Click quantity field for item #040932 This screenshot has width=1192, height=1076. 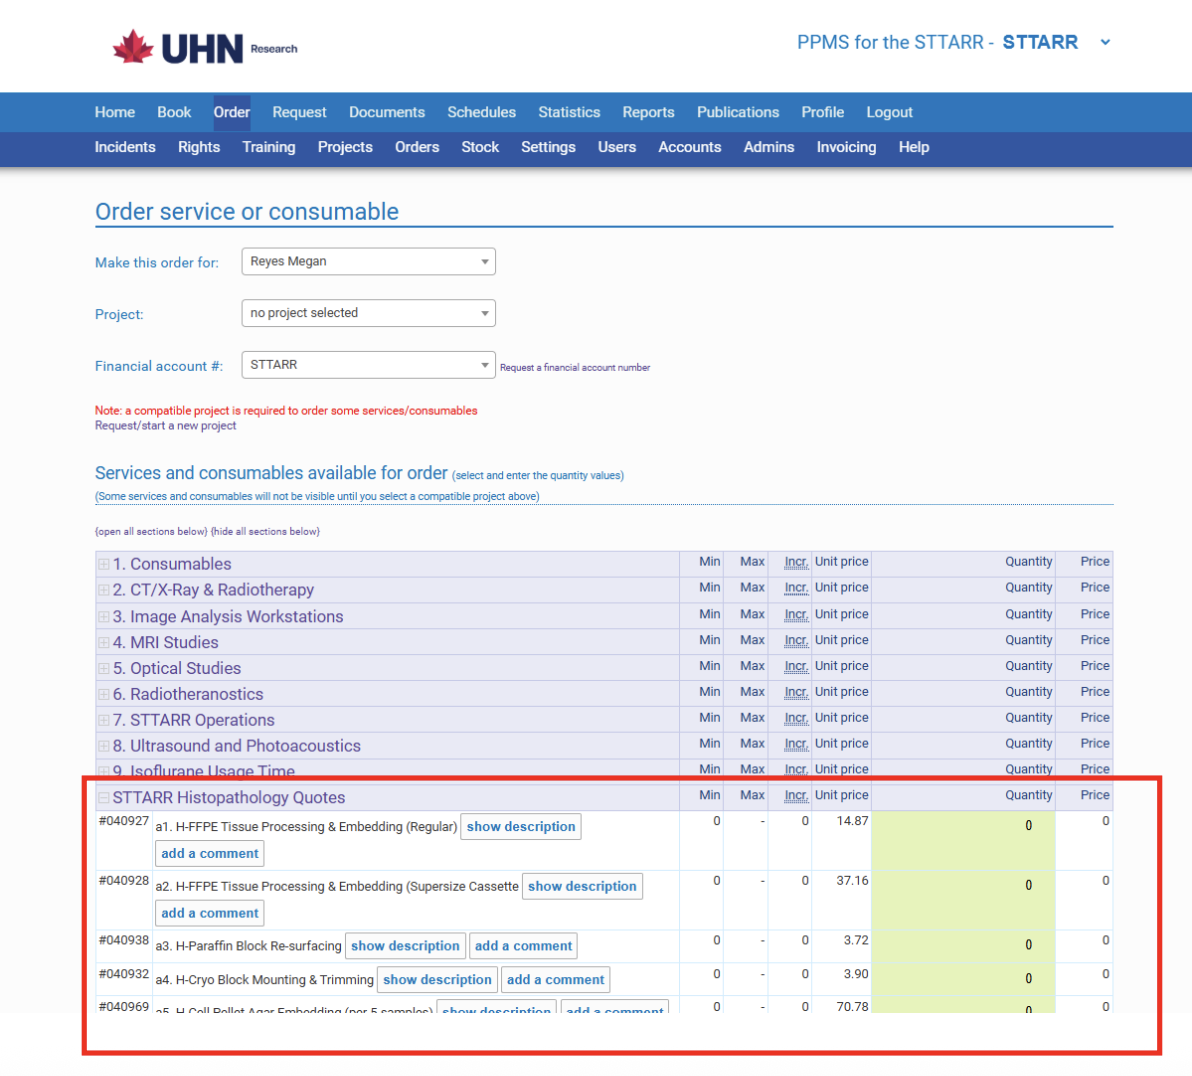[963, 978]
